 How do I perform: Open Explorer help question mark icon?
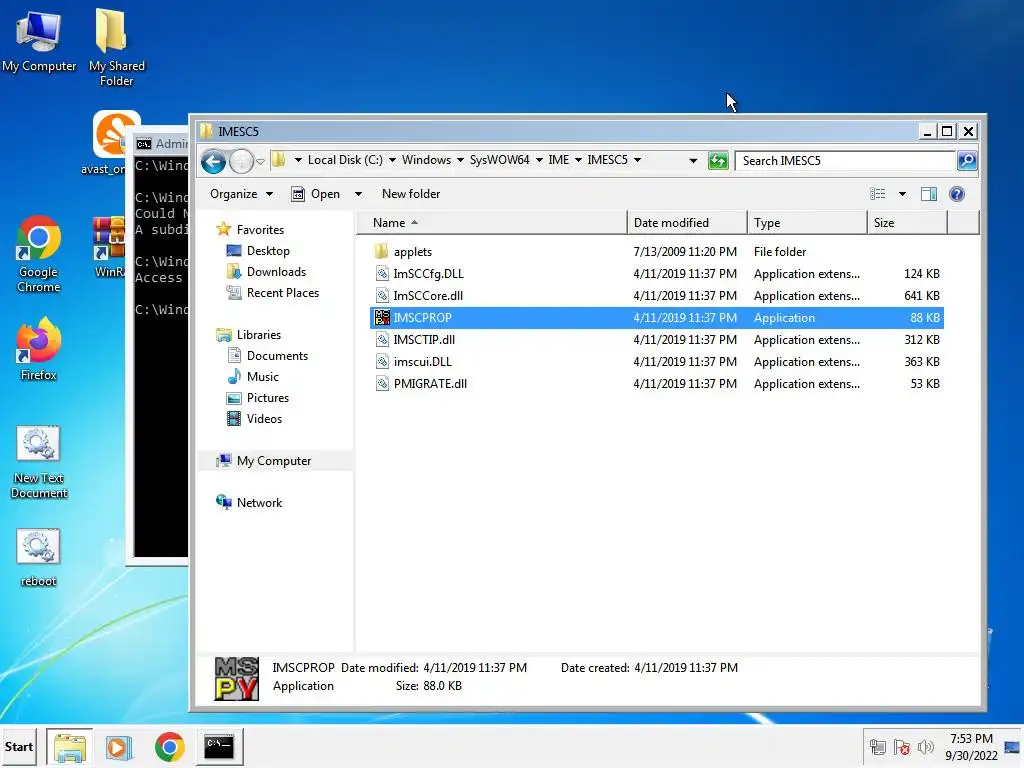click(957, 194)
